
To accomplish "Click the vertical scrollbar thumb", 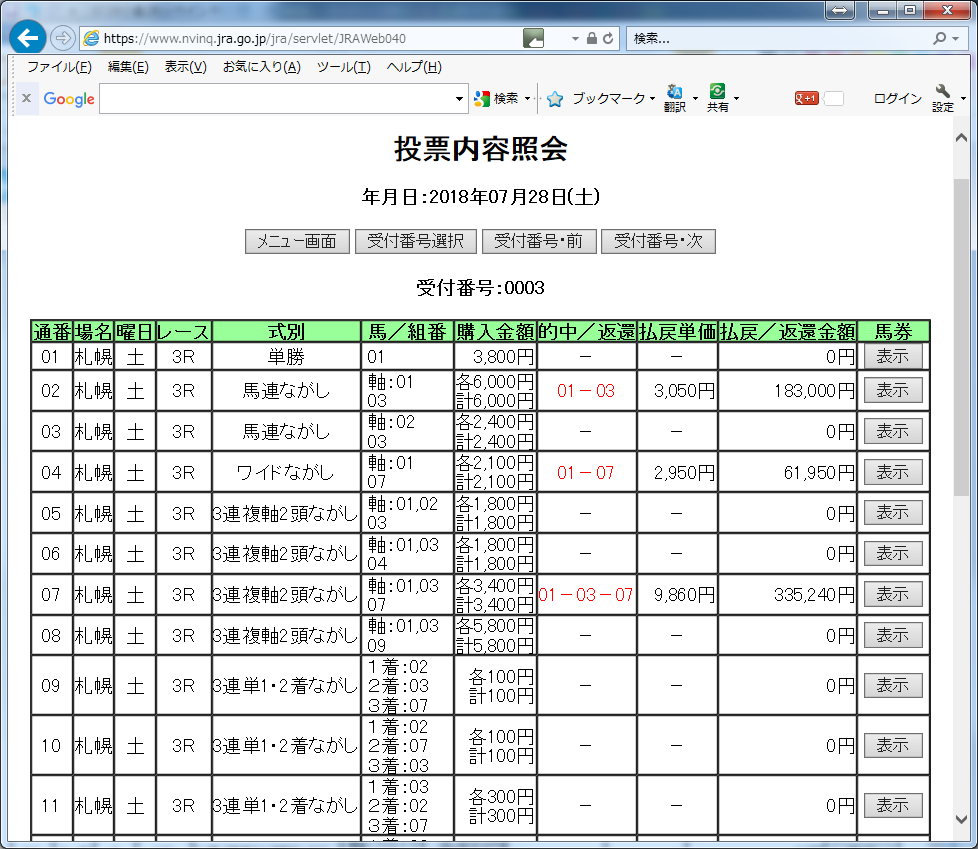I will coord(961,337).
